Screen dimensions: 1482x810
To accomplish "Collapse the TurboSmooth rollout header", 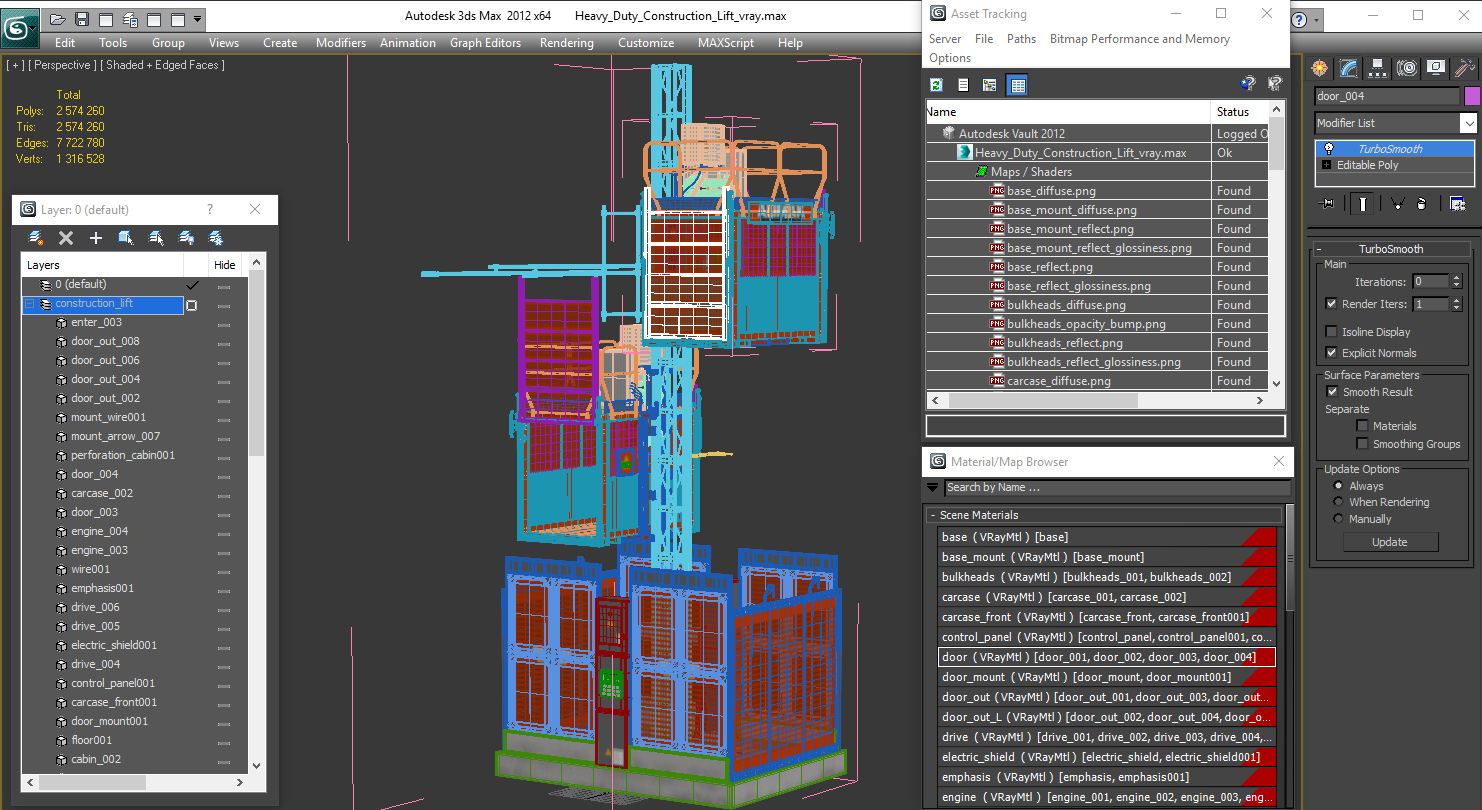I will pos(1391,249).
